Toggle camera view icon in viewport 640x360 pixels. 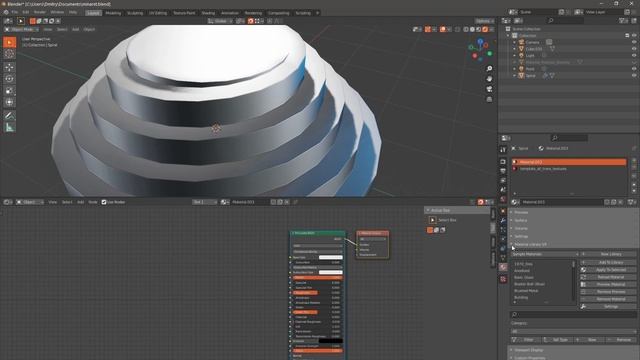point(489,89)
